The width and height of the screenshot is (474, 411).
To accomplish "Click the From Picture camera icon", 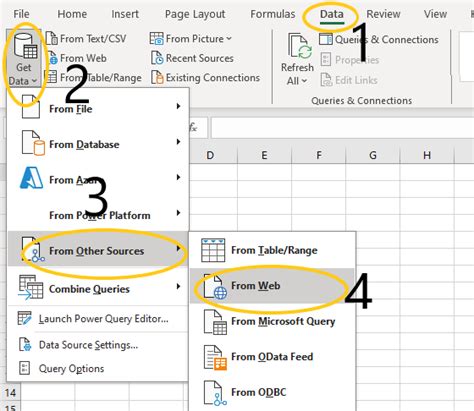I will tap(156, 39).
